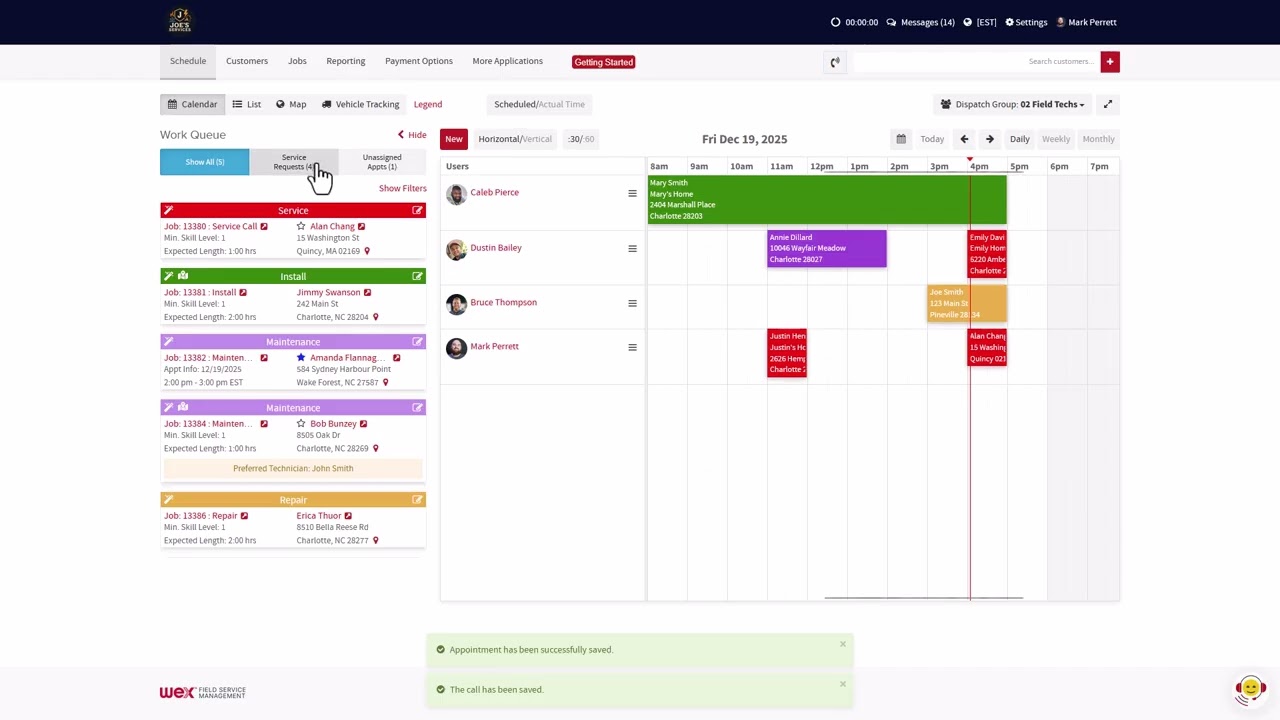Open More Applications menu
This screenshot has height=720, width=1280.
[x=507, y=61]
